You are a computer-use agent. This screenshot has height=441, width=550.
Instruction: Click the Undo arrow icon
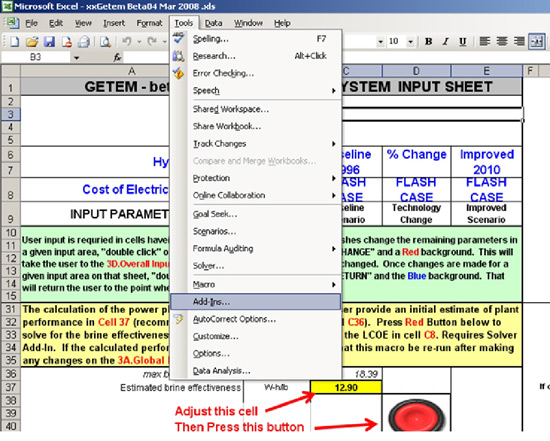tap(127, 42)
